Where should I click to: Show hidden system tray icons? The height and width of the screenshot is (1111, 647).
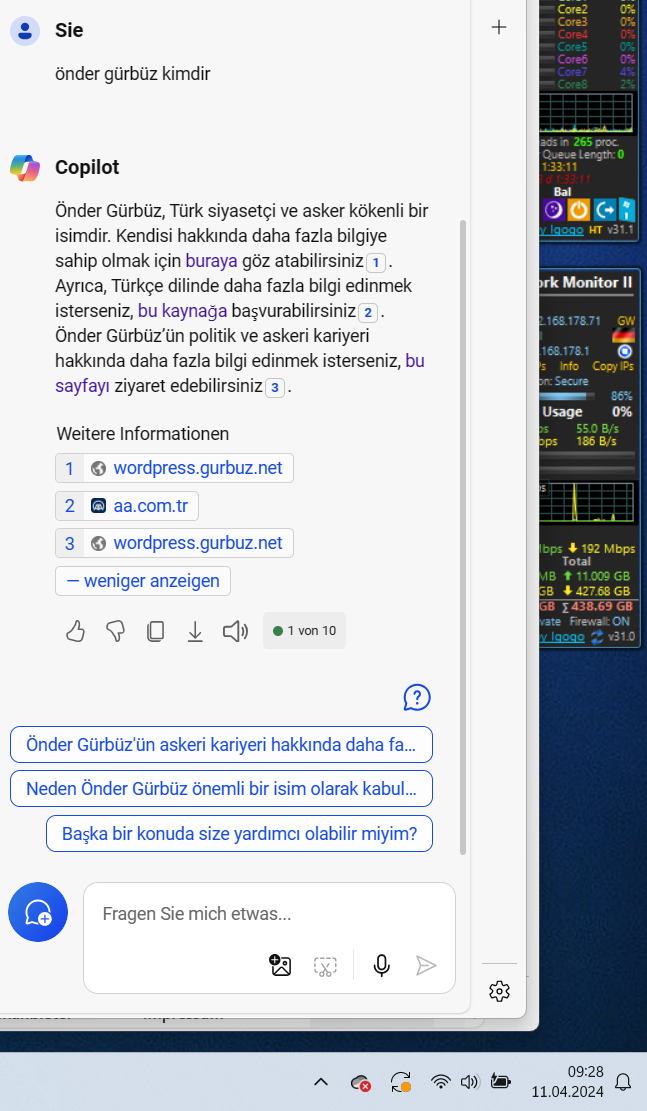pos(320,1081)
